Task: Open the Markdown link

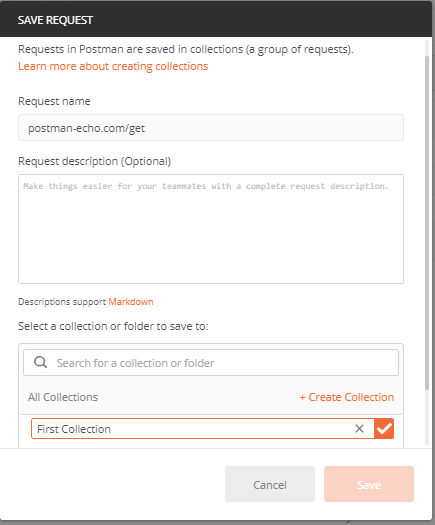Action: coord(131,302)
